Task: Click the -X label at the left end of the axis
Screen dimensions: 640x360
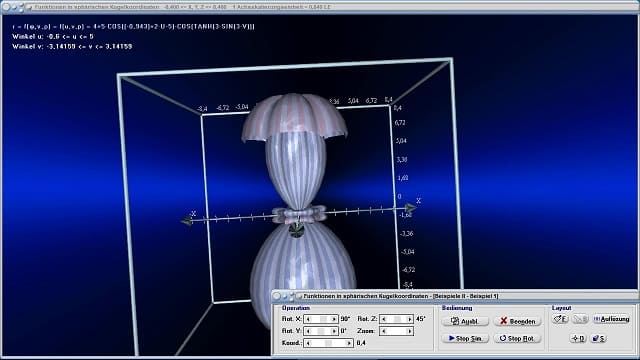Action: coord(193,213)
